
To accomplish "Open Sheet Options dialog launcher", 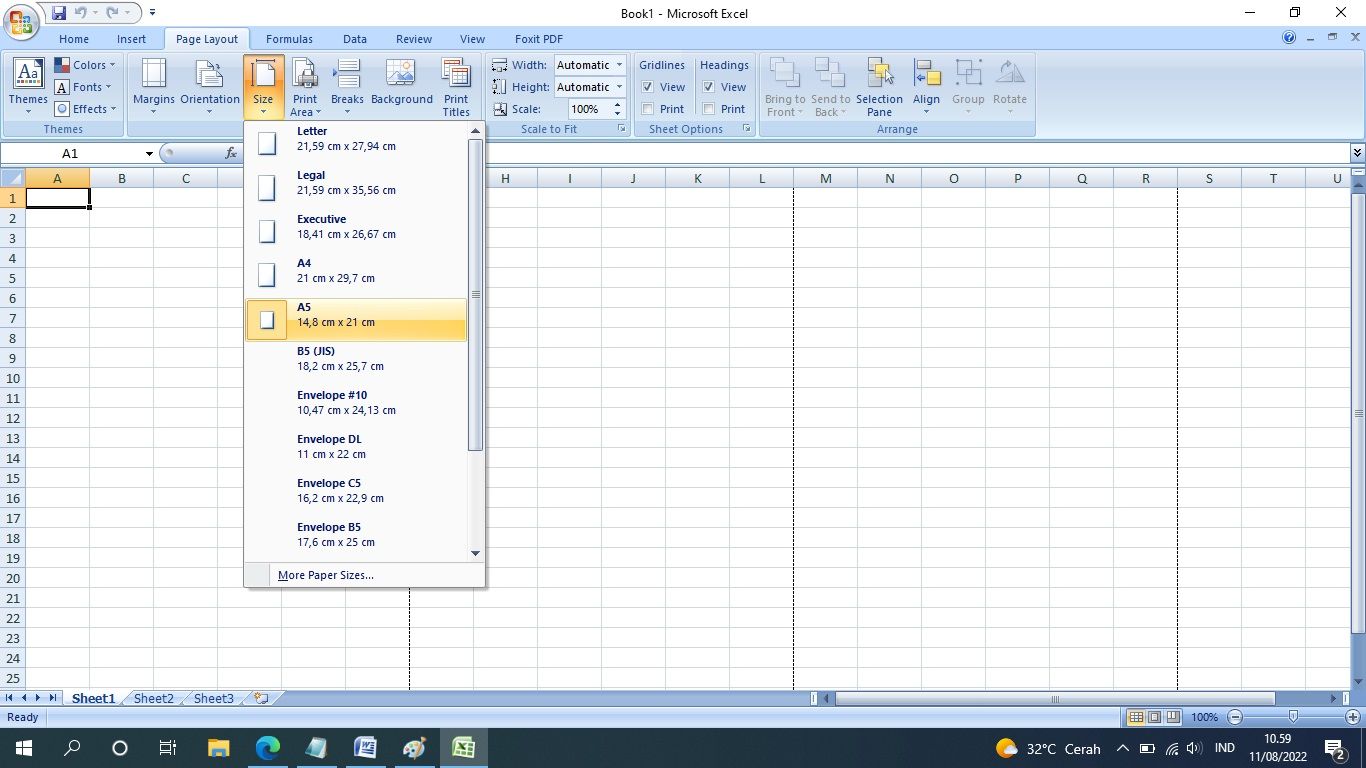I will click(x=746, y=129).
